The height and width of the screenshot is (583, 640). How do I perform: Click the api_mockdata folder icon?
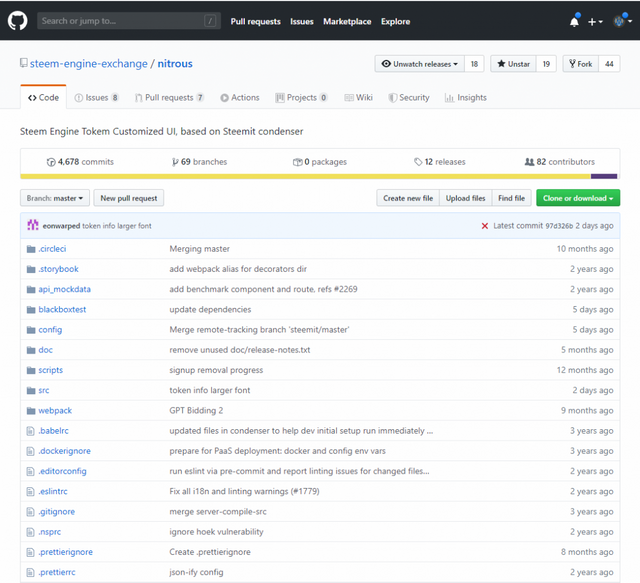[31, 289]
